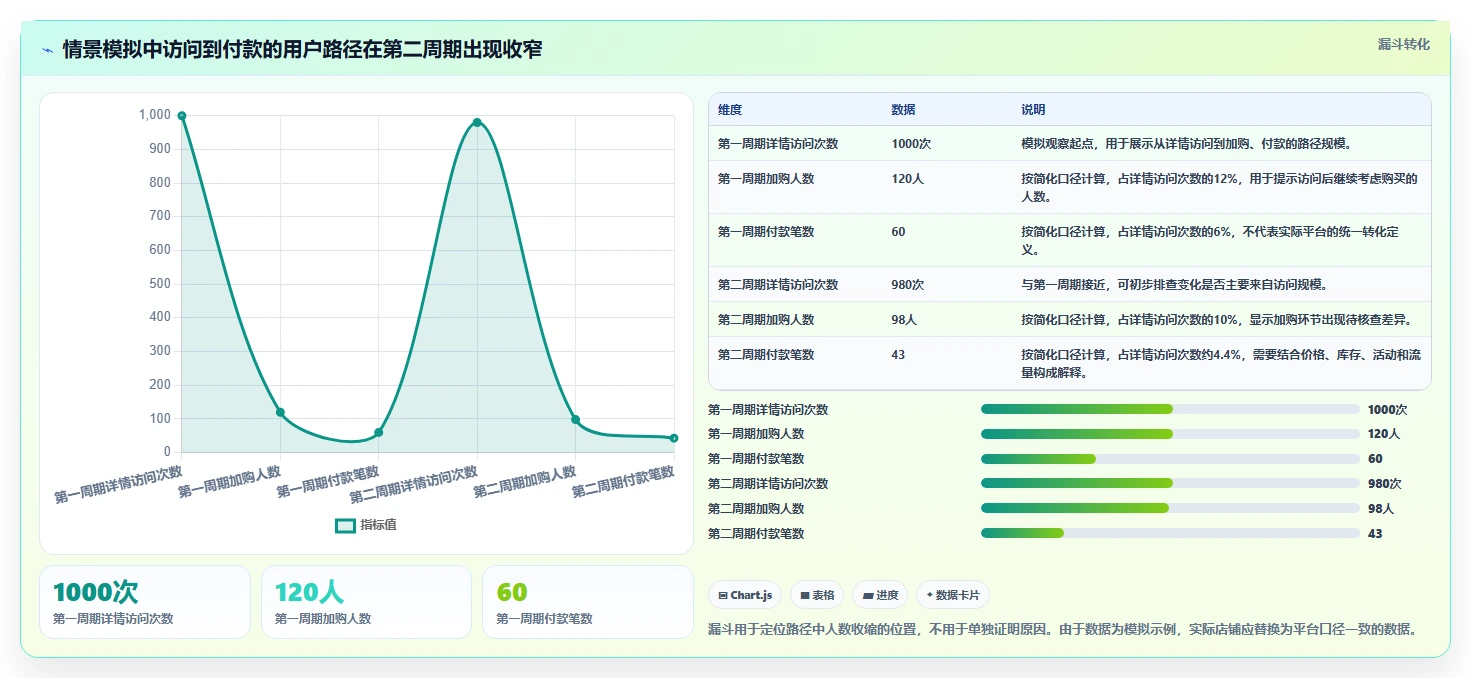The width and height of the screenshot is (1471, 678).
Task: Select the 表格 tag
Action: pyautogui.click(x=817, y=595)
